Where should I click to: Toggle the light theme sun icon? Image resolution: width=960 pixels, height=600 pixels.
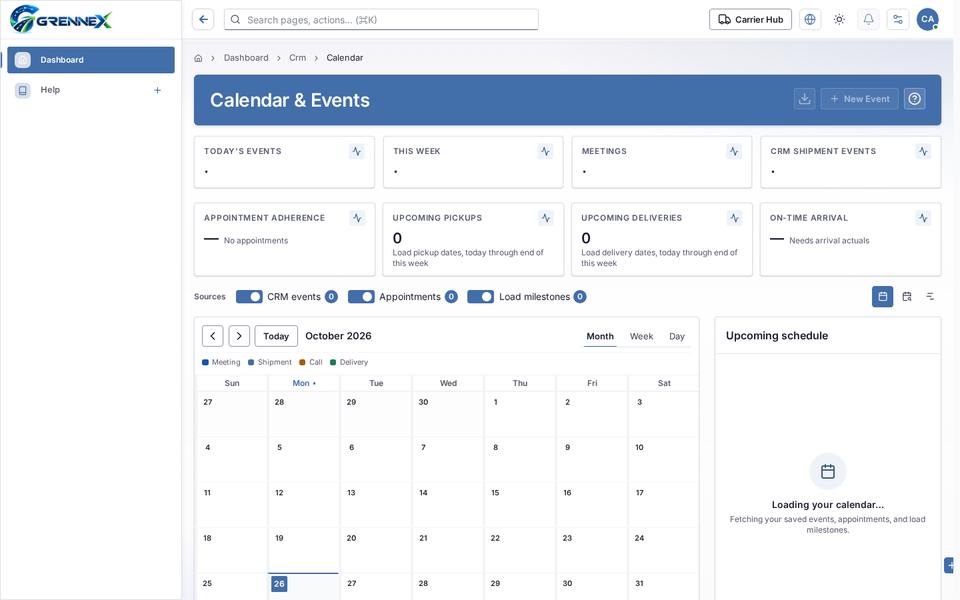[839, 20]
